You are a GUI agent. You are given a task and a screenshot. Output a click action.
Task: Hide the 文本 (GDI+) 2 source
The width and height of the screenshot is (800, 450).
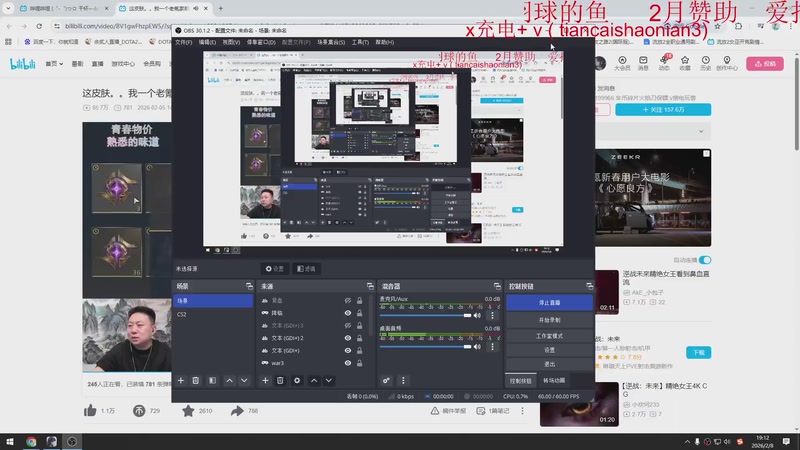[x=348, y=338]
